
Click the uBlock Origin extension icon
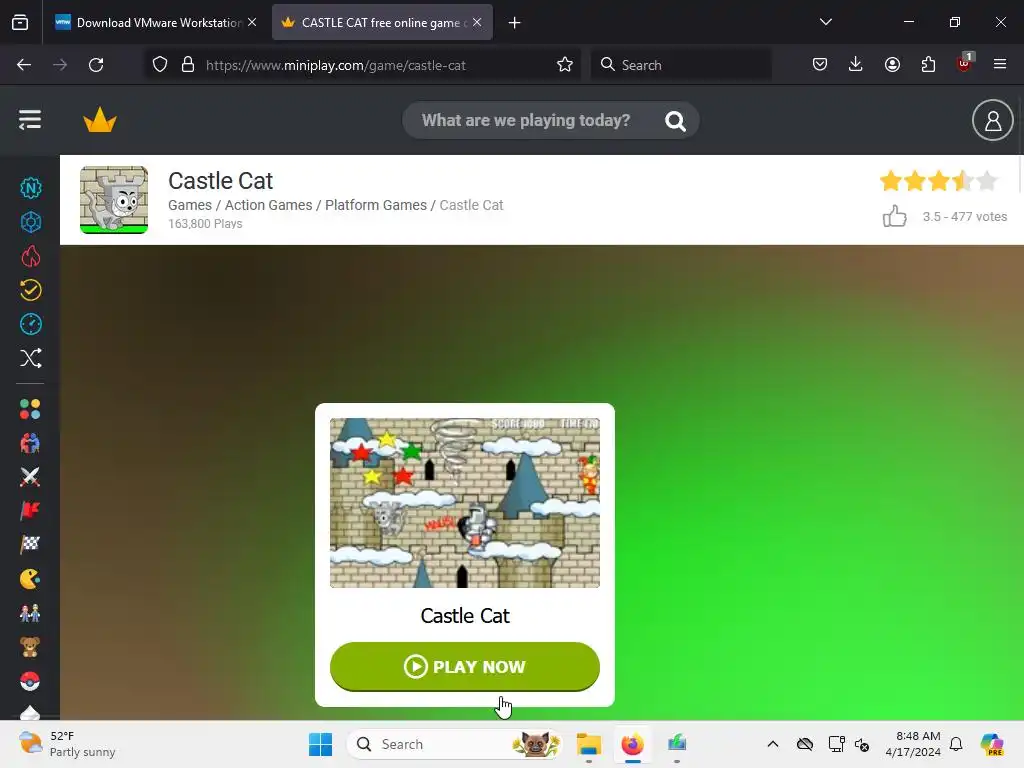(x=965, y=64)
